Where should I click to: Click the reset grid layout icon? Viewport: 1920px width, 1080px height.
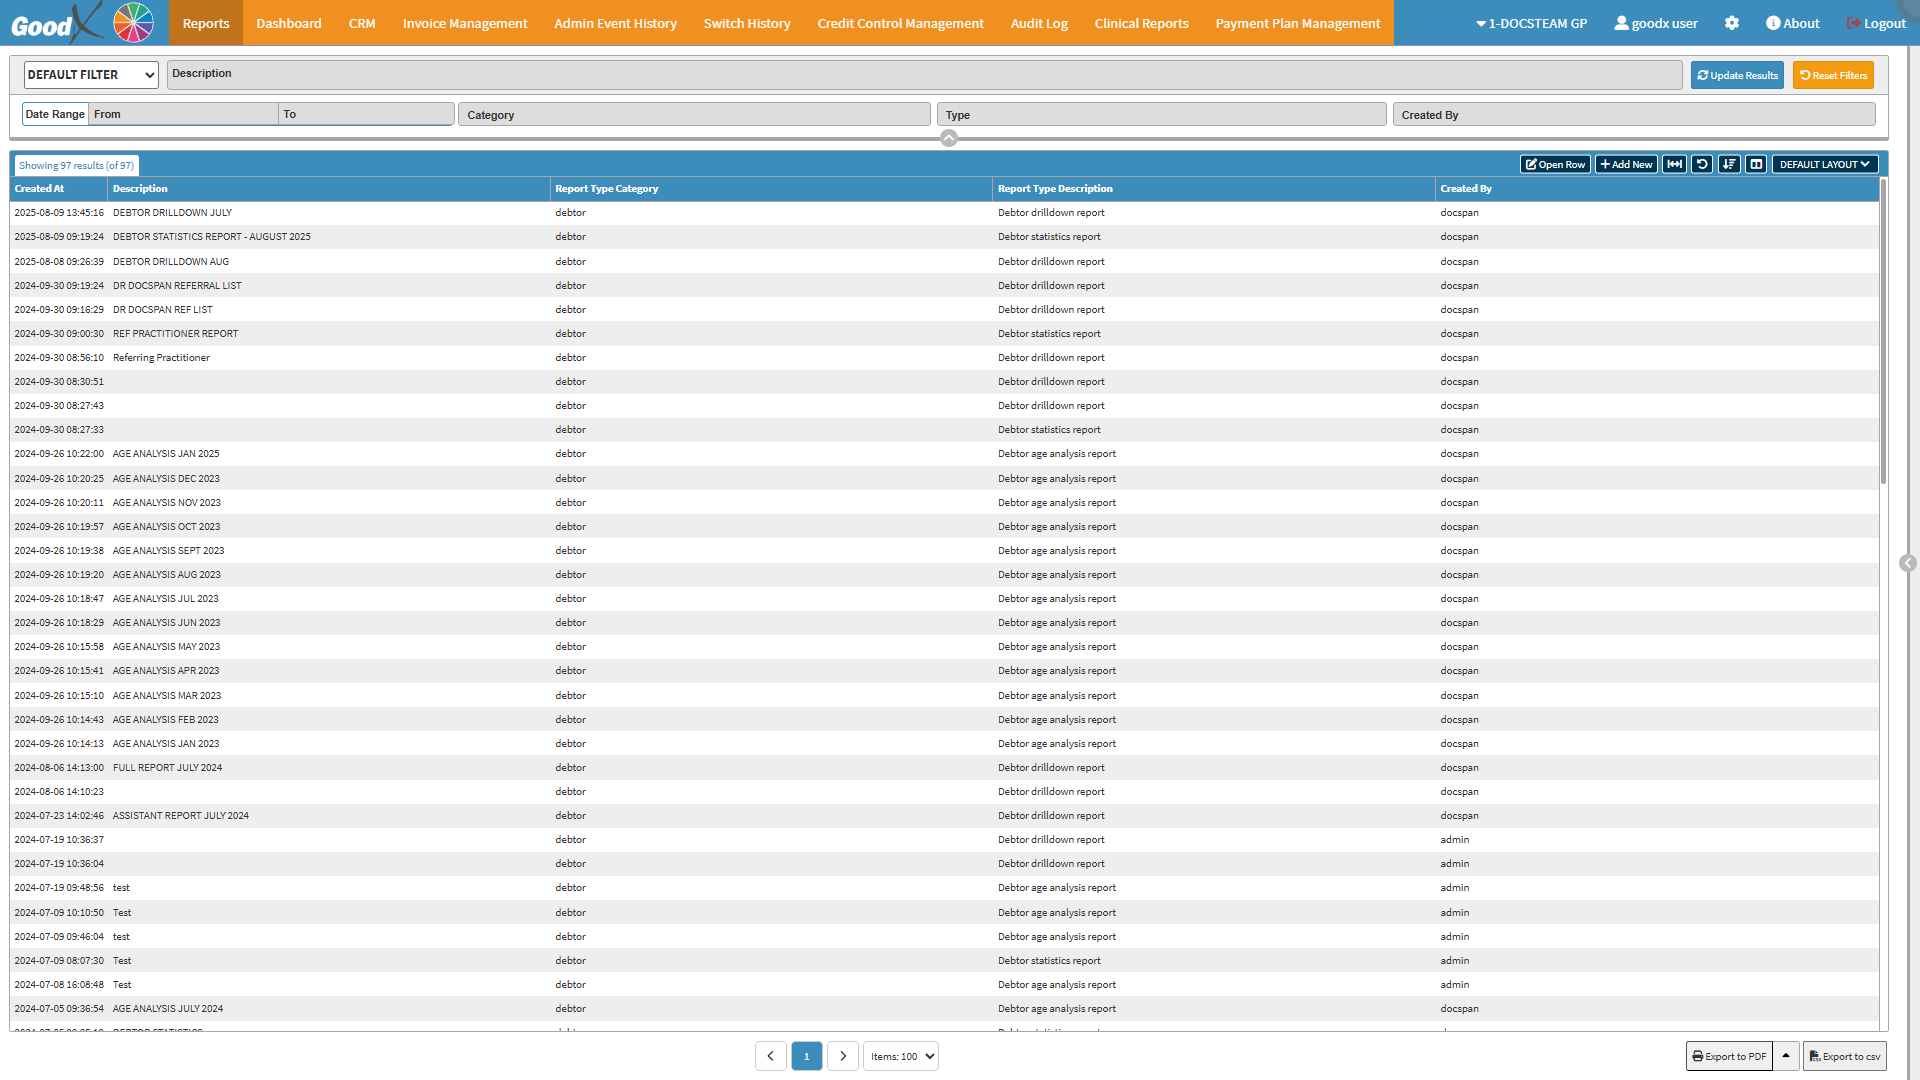1702,164
